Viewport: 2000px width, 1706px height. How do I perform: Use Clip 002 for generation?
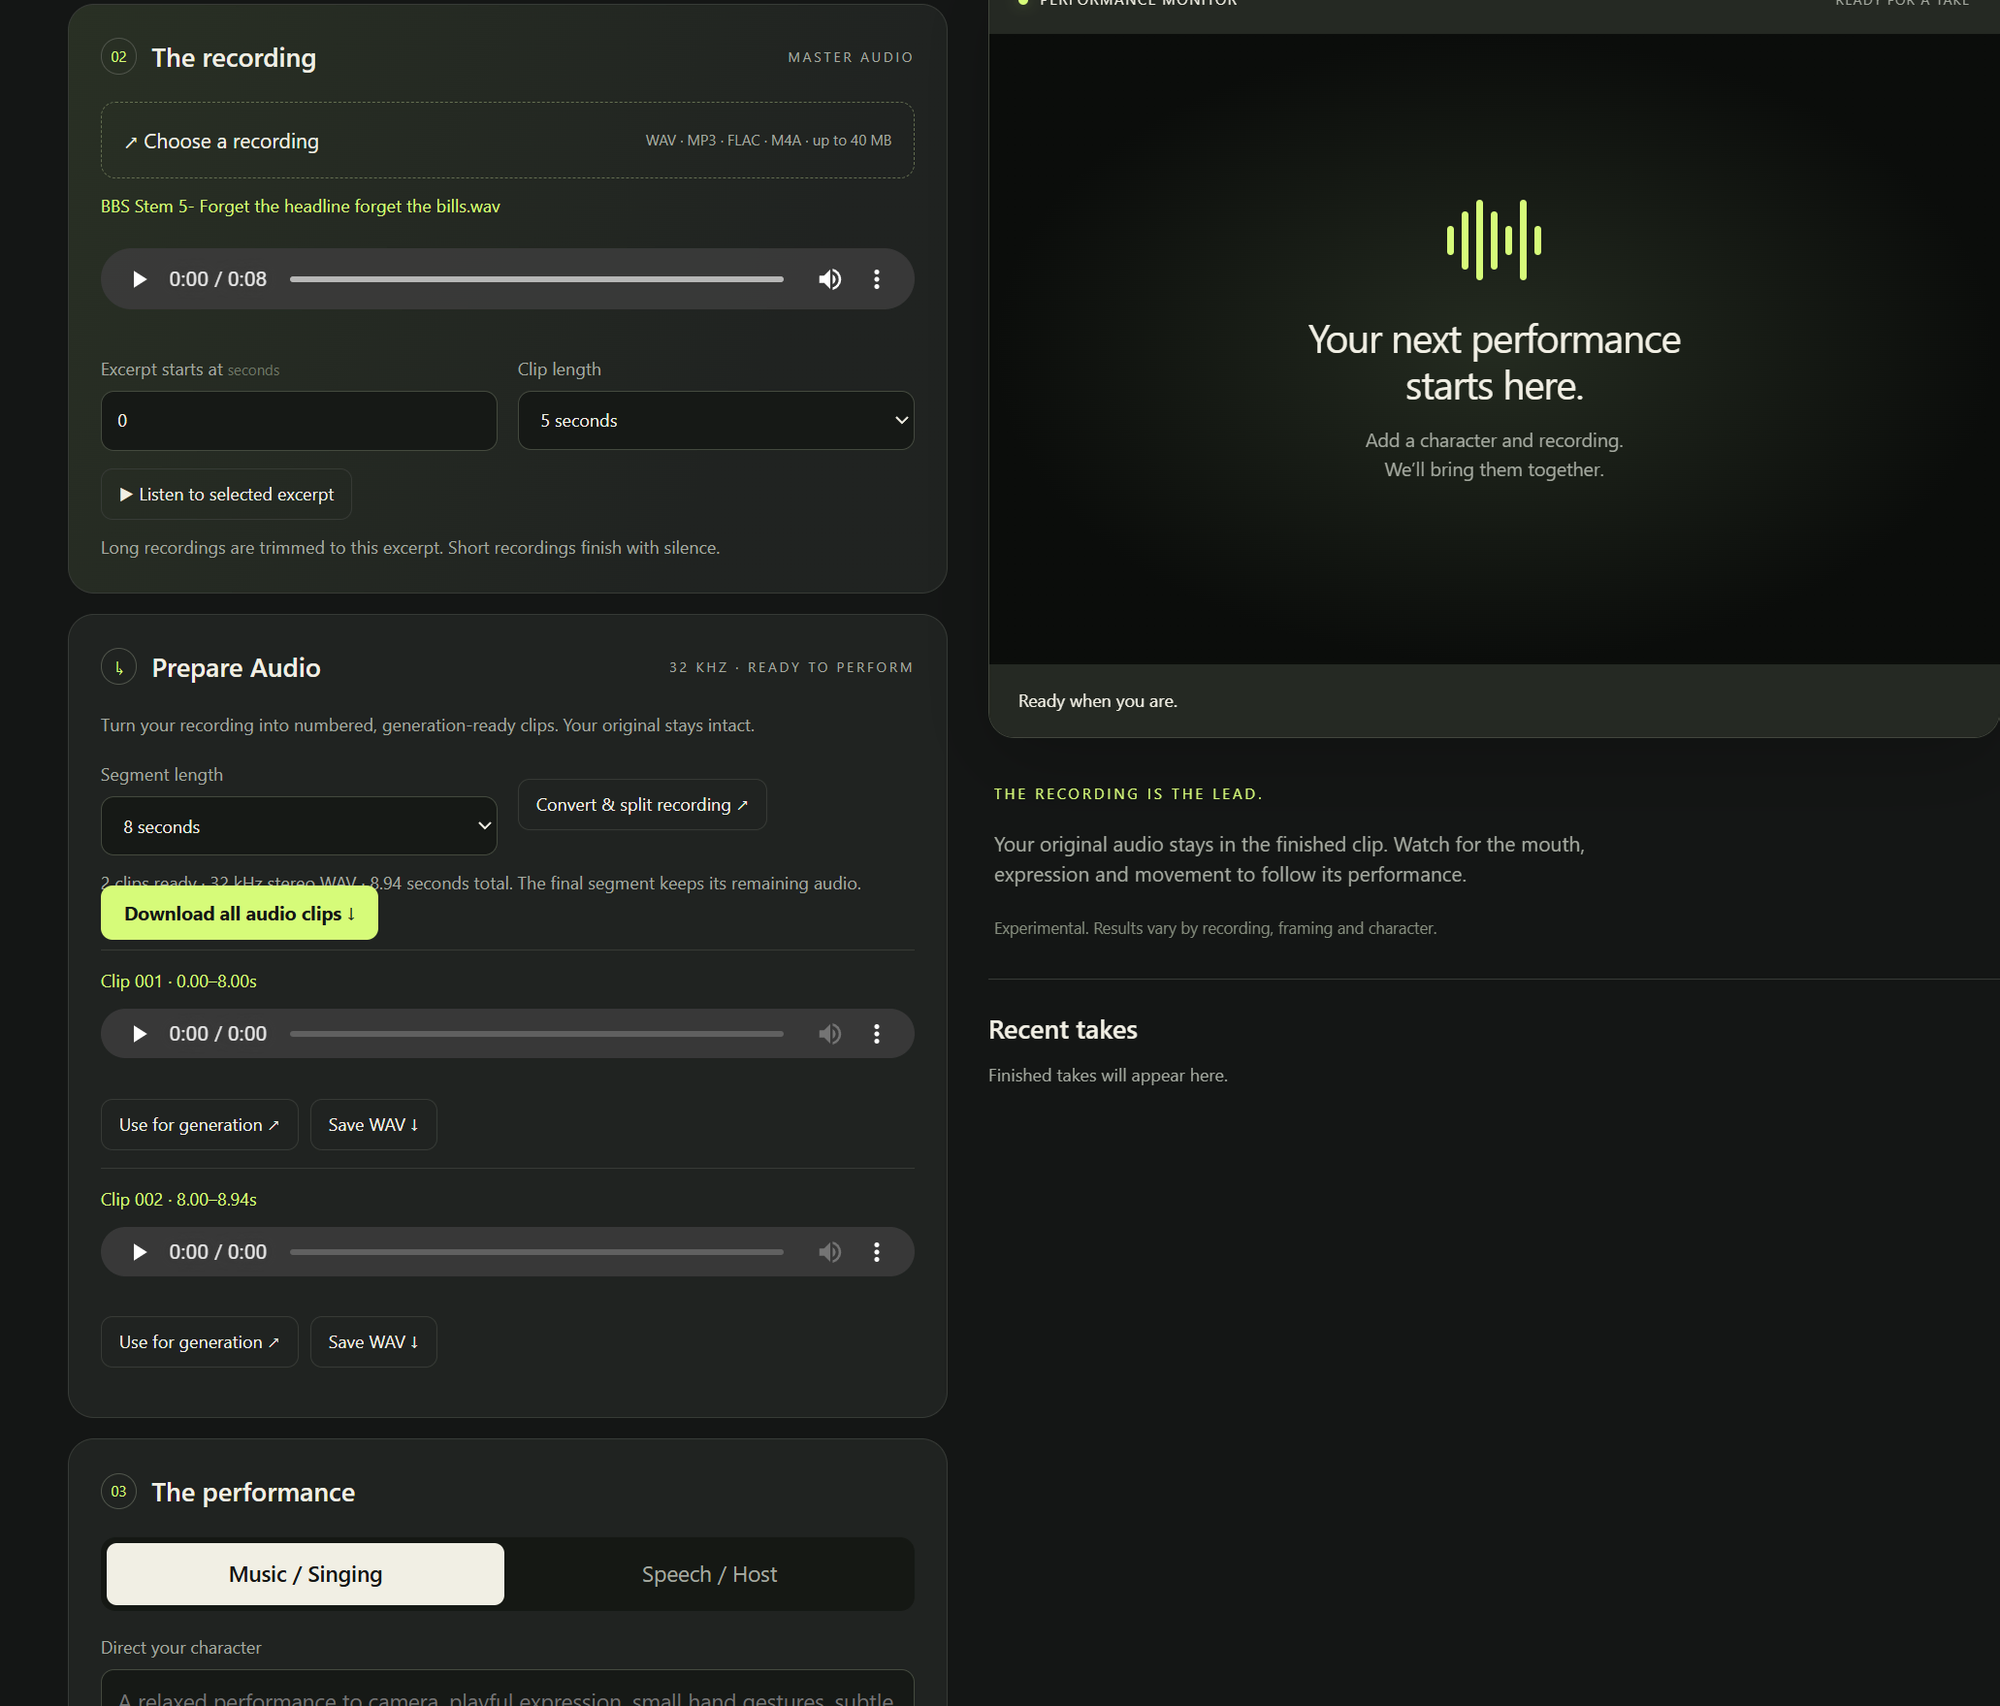coord(199,1342)
